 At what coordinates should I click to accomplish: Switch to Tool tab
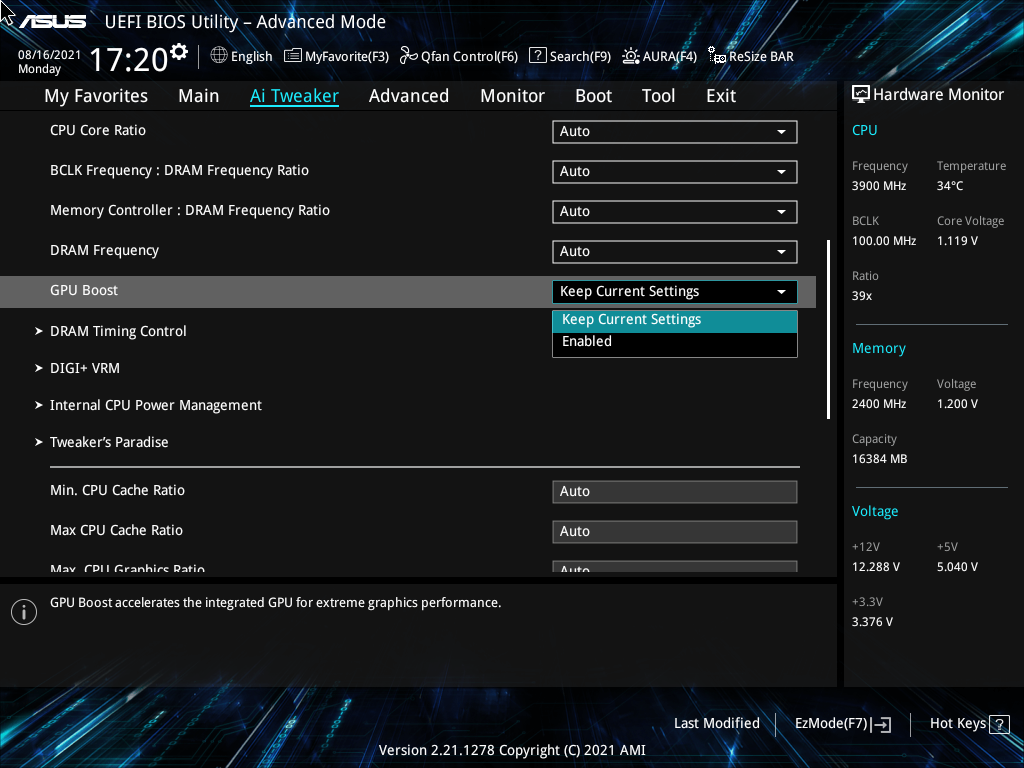click(x=658, y=96)
